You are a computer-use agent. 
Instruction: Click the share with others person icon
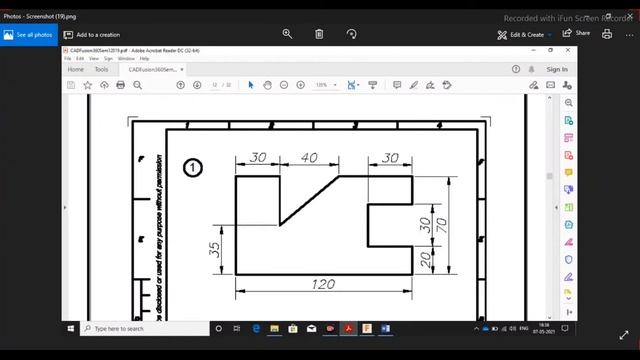click(x=567, y=85)
